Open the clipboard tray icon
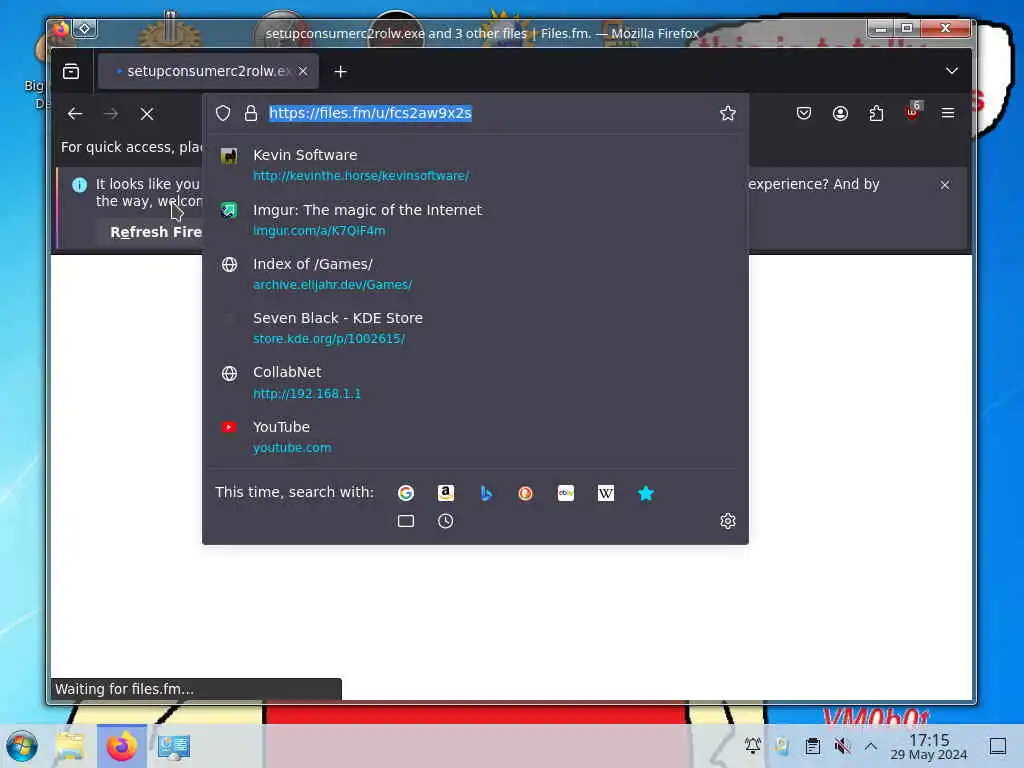The height and width of the screenshot is (768, 1024). point(812,746)
